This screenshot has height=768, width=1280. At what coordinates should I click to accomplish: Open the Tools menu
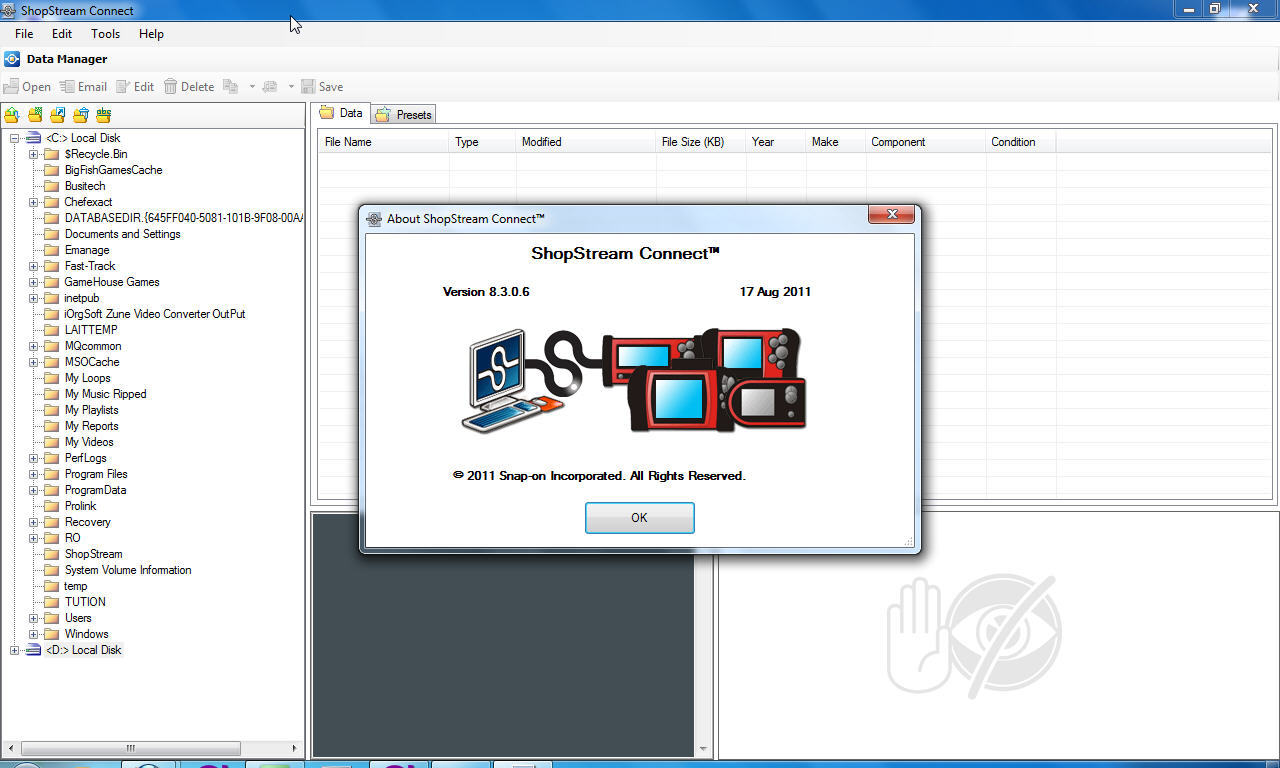point(105,34)
